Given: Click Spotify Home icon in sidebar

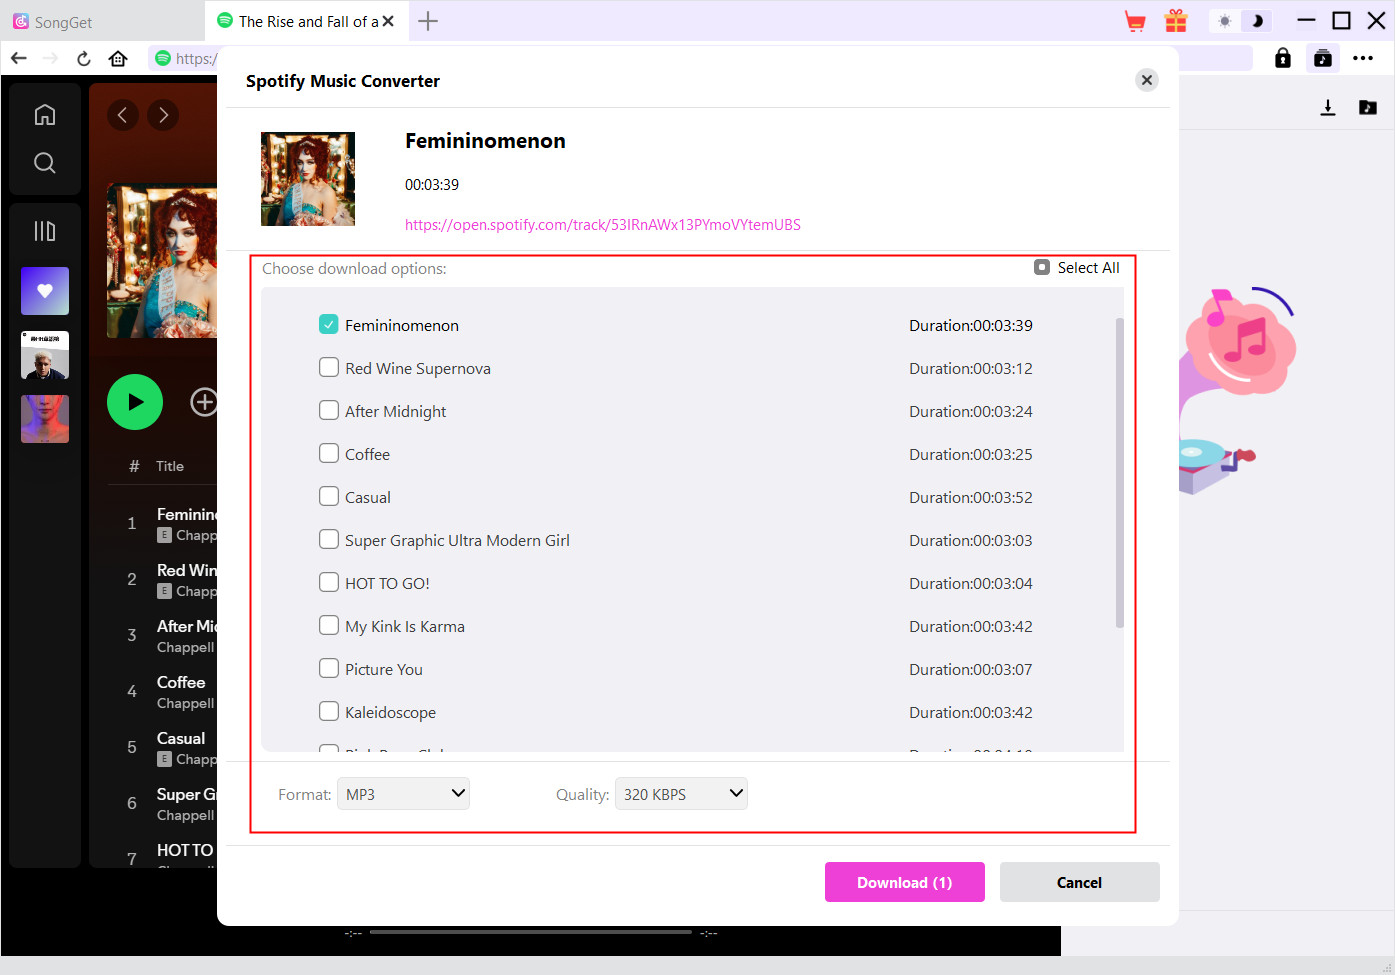Looking at the screenshot, I should pyautogui.click(x=45, y=115).
